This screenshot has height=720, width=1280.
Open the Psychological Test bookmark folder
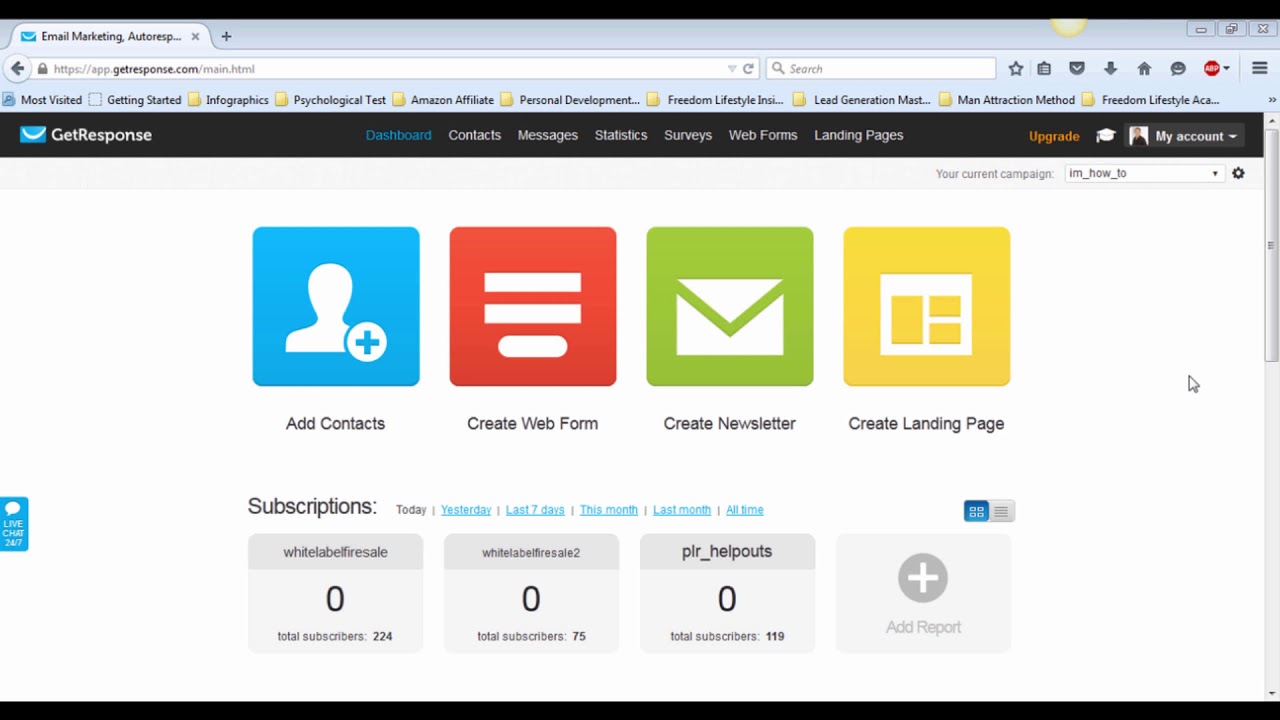pos(330,100)
